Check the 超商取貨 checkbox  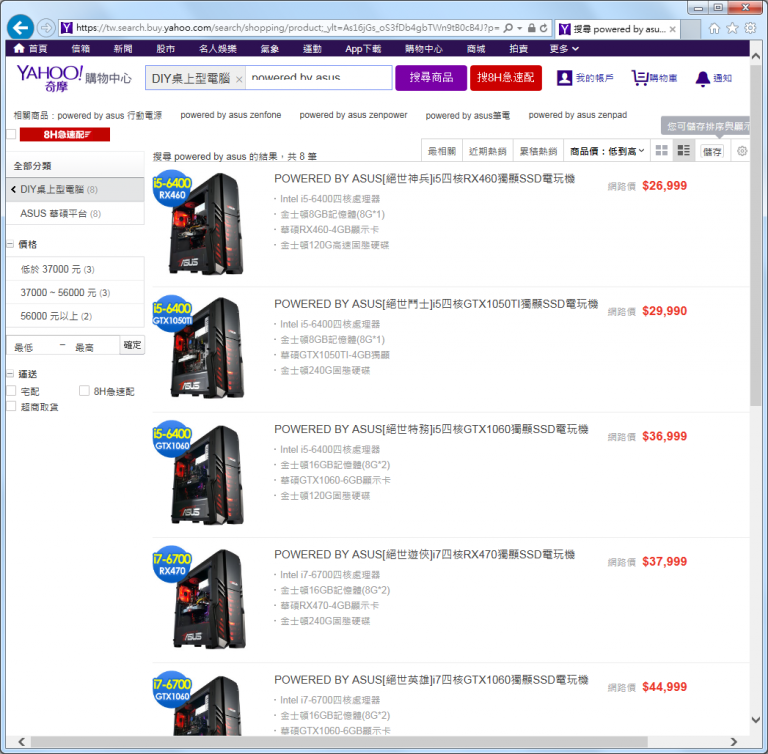tap(11, 406)
